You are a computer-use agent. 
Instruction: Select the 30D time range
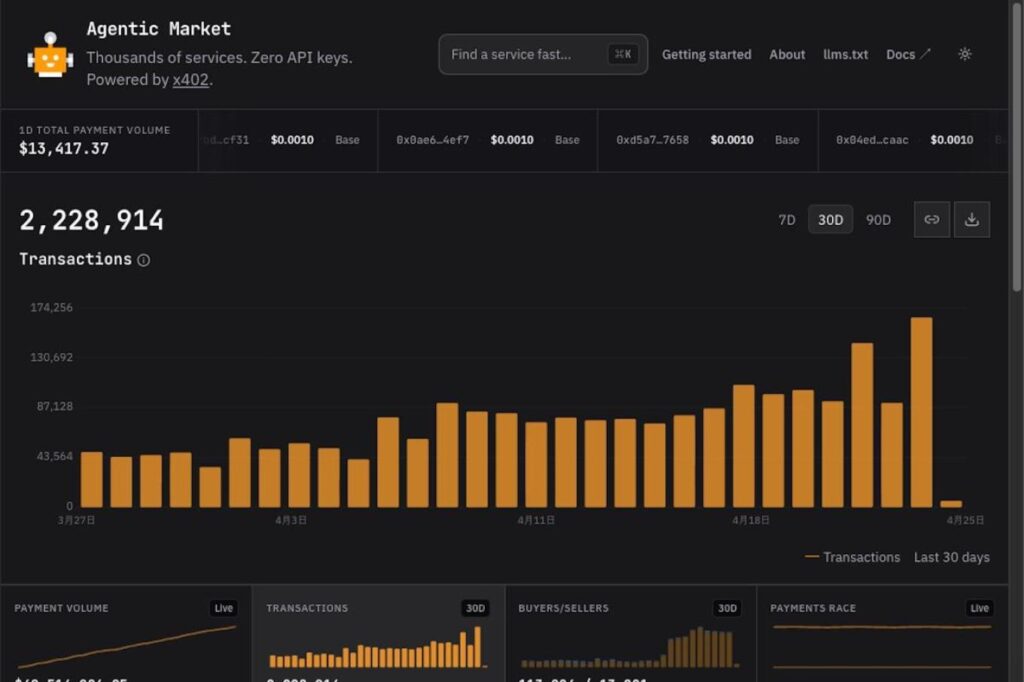click(x=830, y=220)
